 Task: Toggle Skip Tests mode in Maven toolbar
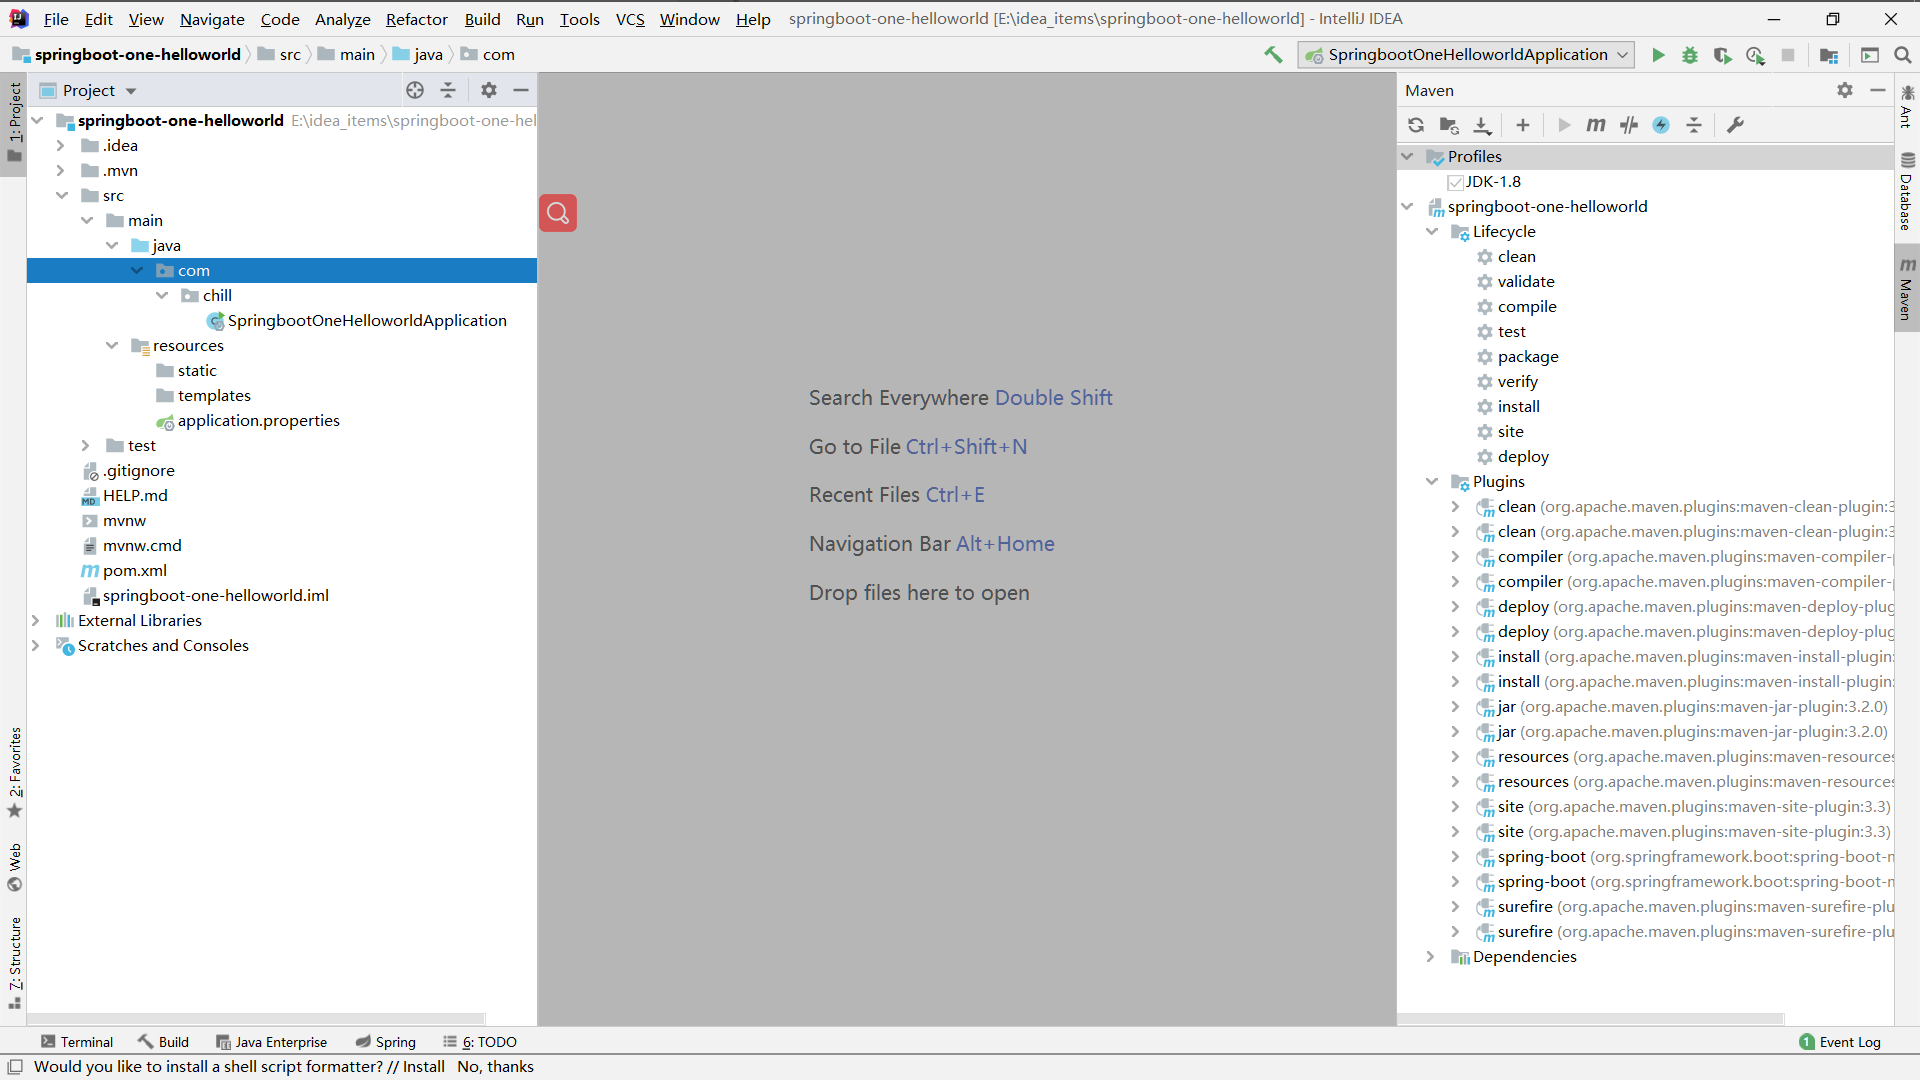click(1629, 125)
